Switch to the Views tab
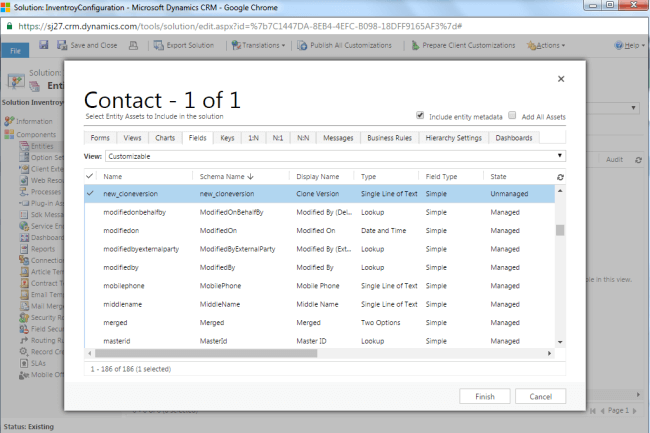The height and width of the screenshot is (433, 650). pos(132,138)
